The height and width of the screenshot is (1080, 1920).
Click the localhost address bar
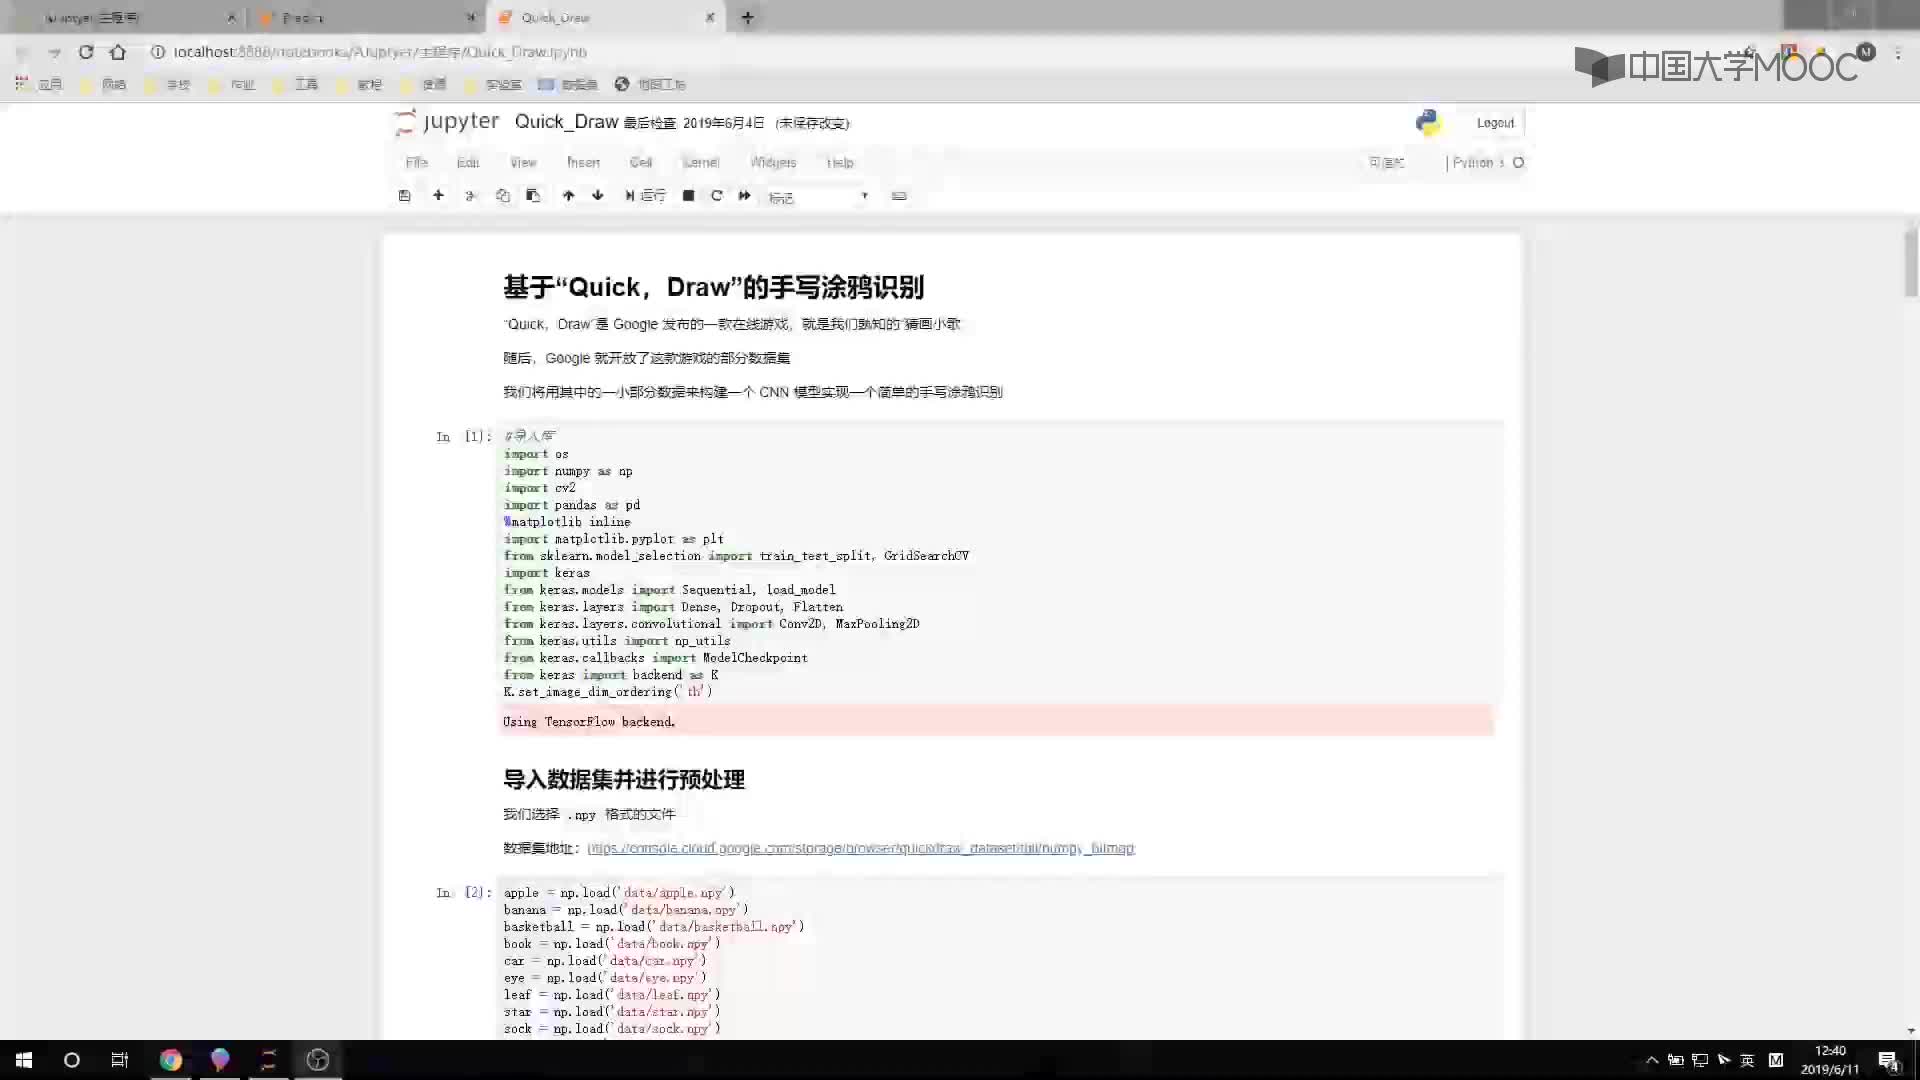(380, 52)
